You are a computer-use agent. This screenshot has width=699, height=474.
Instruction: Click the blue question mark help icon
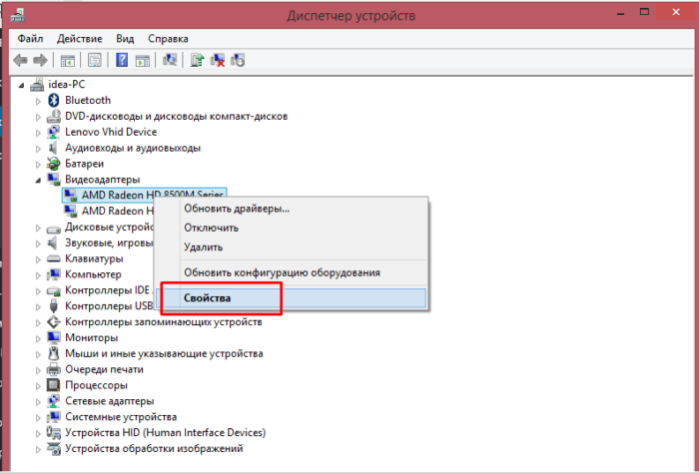coord(122,60)
